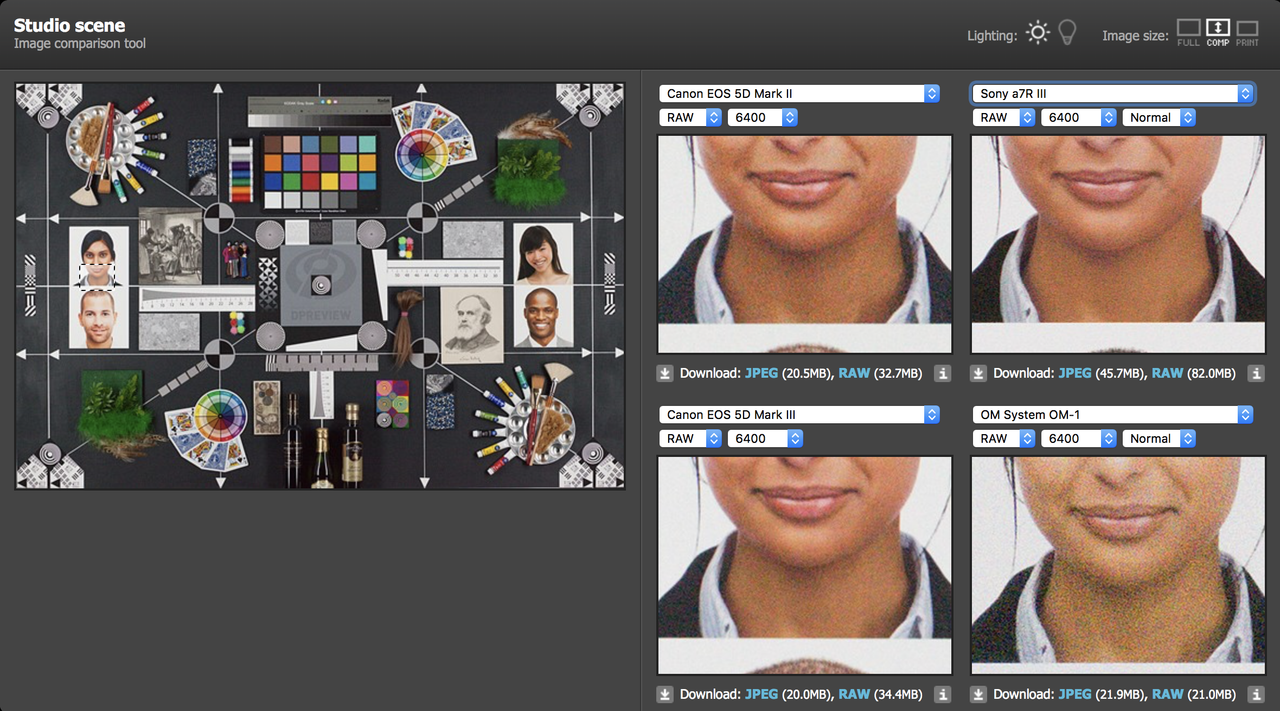The image size is (1280, 711).
Task: Download RAW (32.7MB) for Canon 5D Mark II
Action: 854,373
